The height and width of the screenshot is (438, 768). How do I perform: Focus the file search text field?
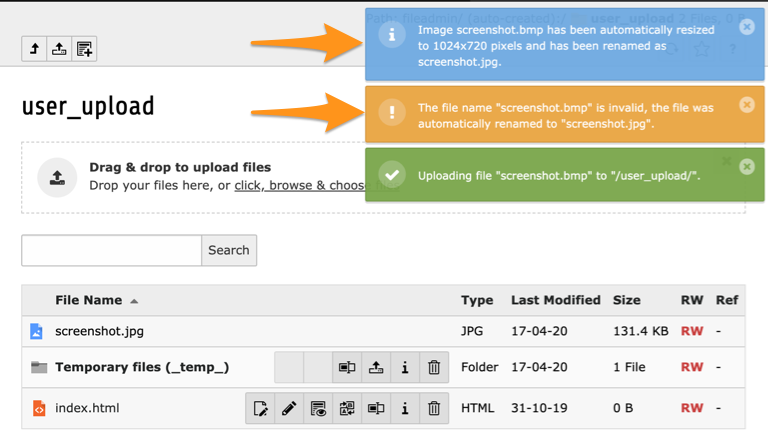[x=111, y=250]
